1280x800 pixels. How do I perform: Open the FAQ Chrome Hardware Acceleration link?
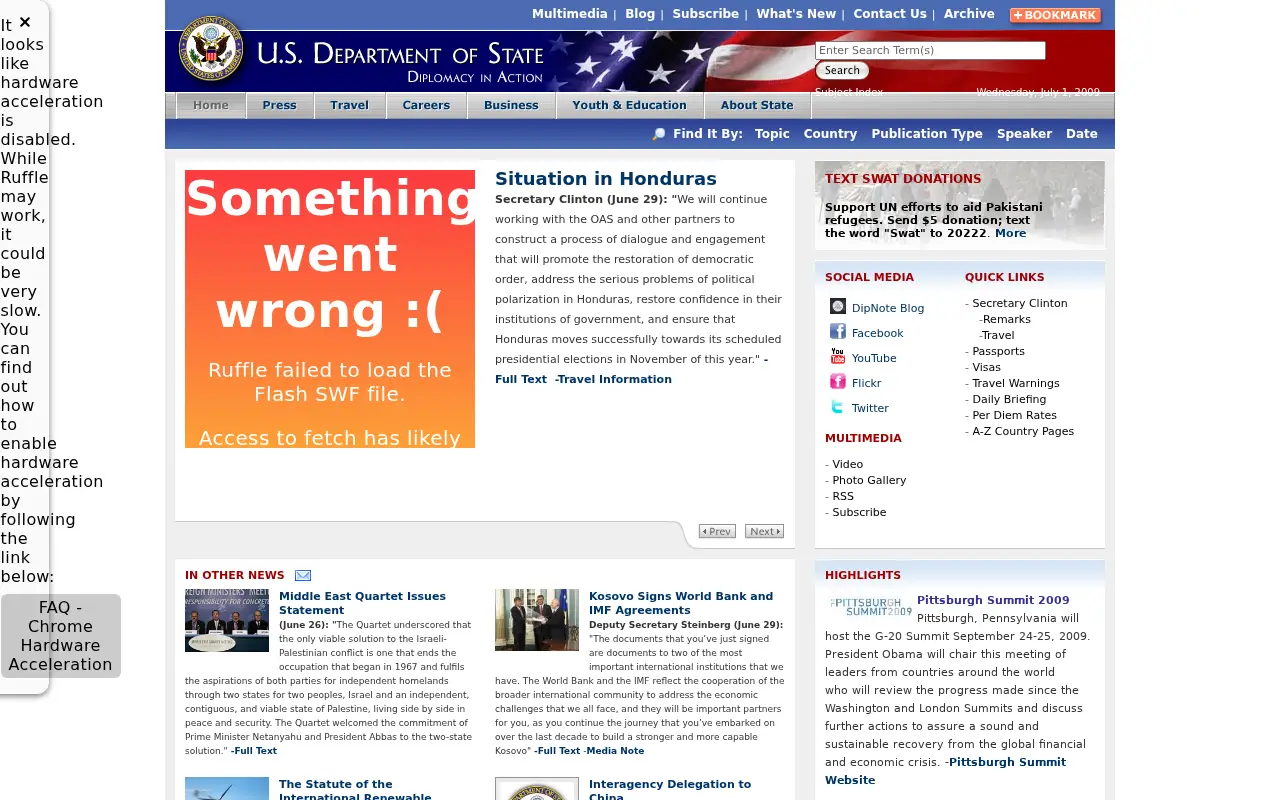coord(60,636)
